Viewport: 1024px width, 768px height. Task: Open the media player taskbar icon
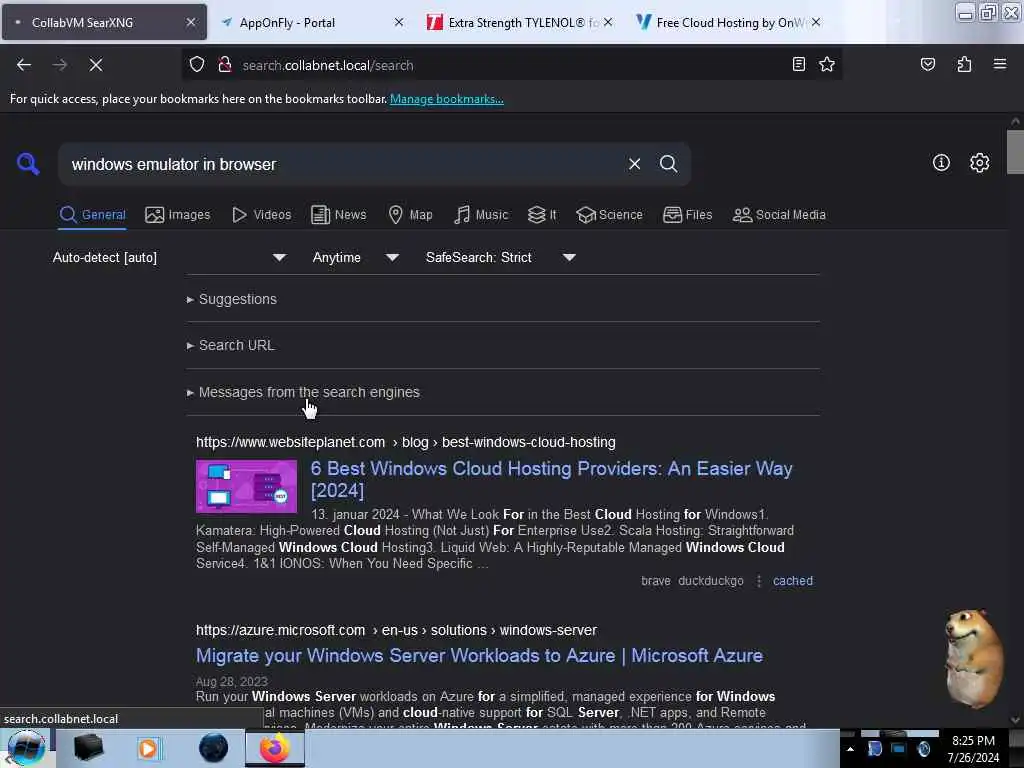click(x=148, y=748)
